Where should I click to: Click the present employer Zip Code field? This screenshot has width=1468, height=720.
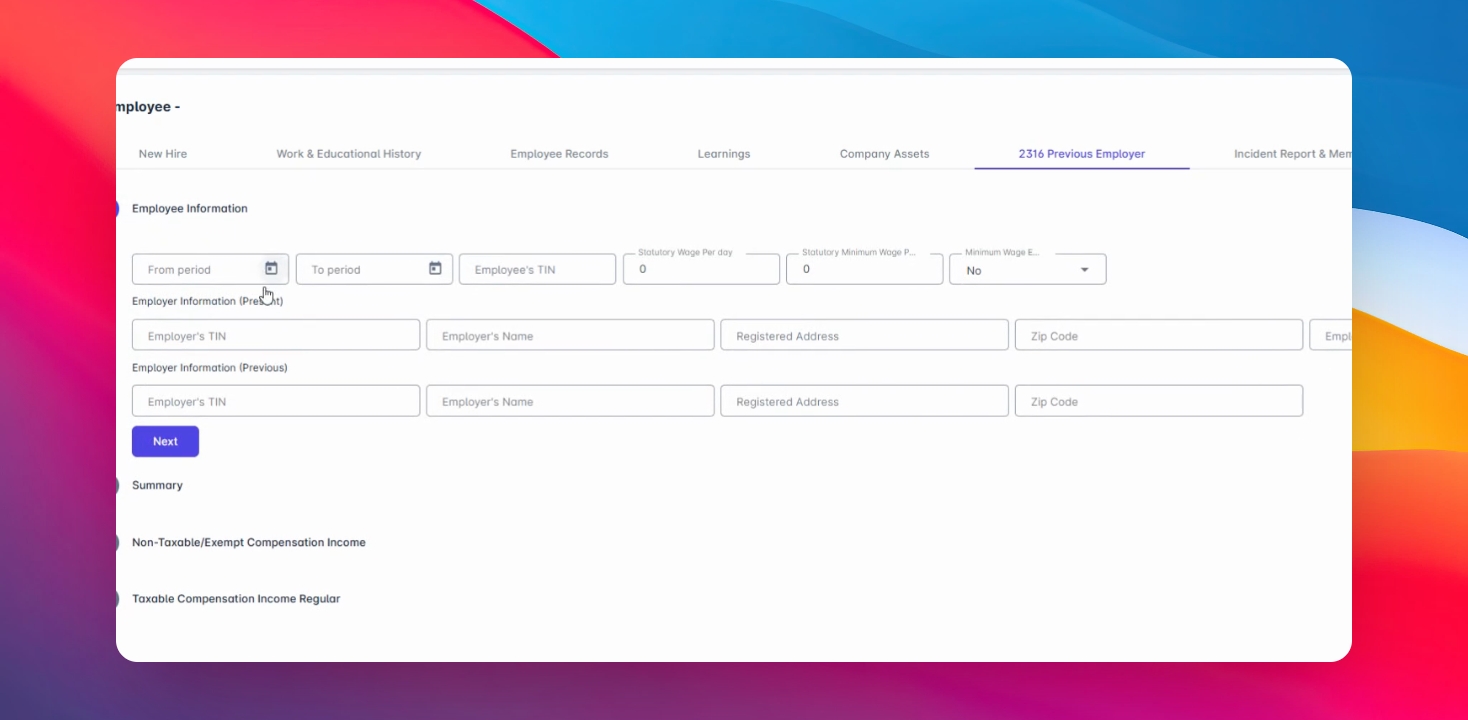tap(1159, 335)
